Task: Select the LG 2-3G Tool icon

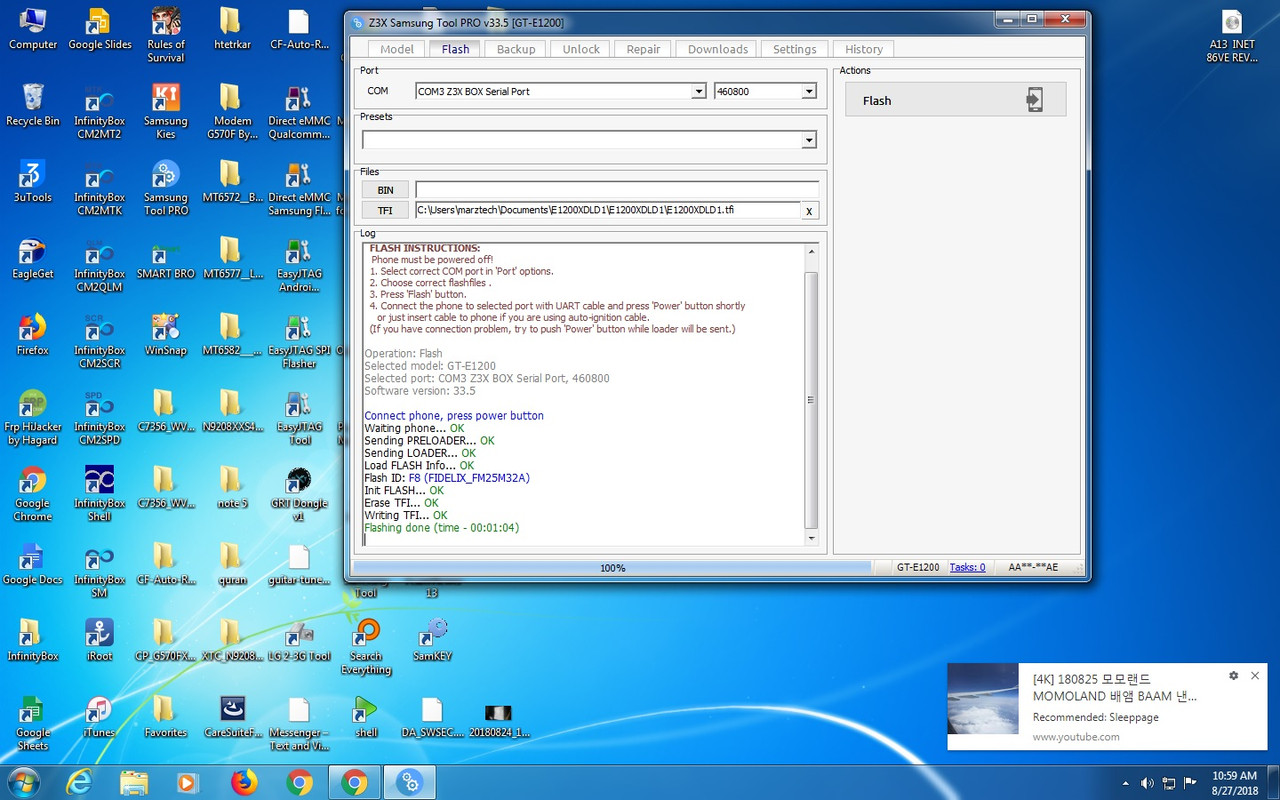Action: [x=298, y=641]
